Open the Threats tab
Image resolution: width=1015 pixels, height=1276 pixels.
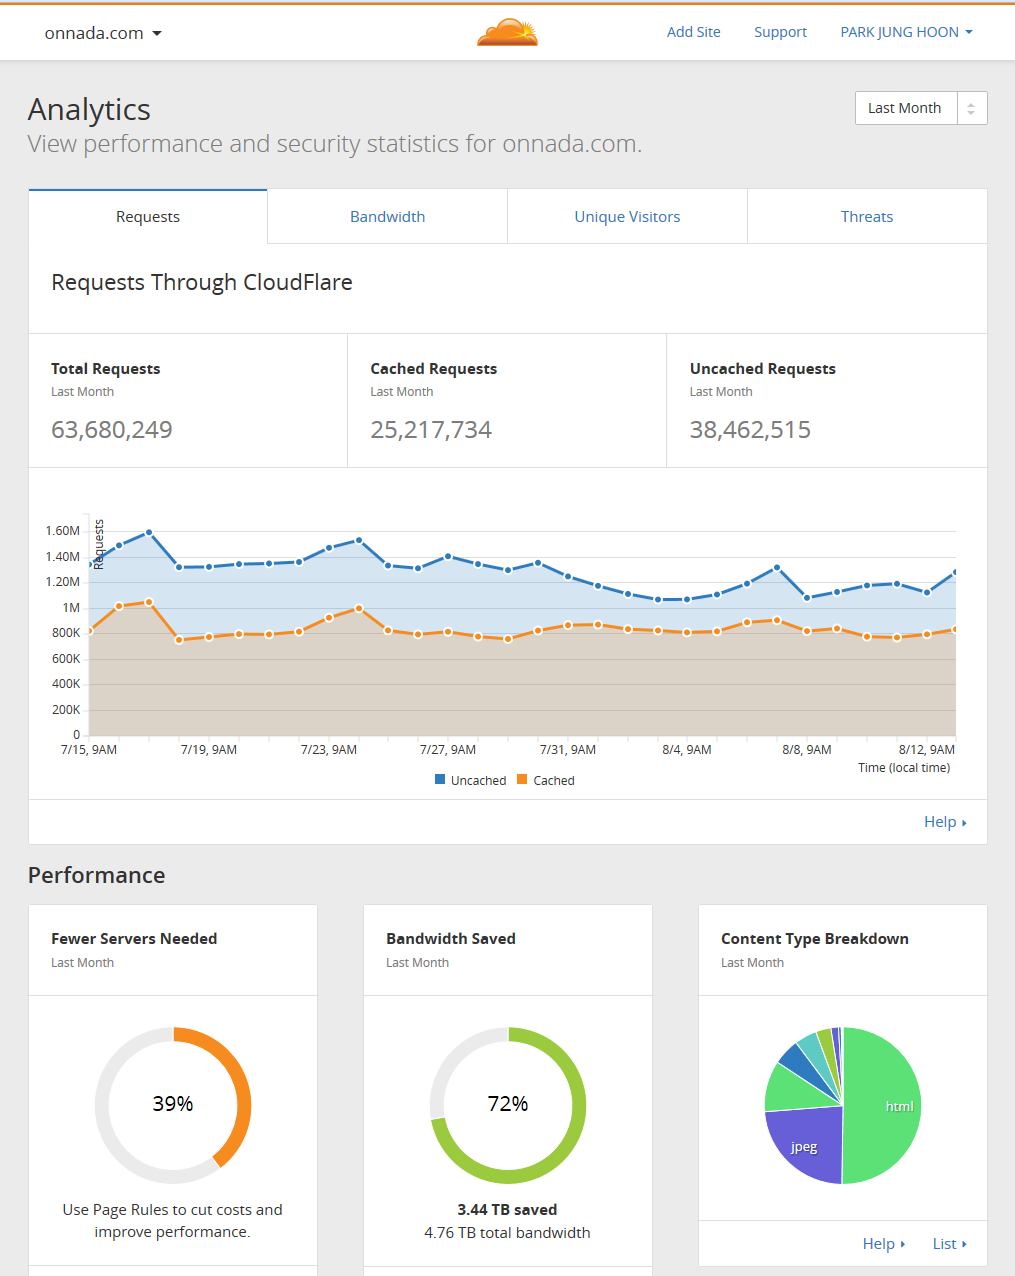pyautogui.click(x=867, y=217)
